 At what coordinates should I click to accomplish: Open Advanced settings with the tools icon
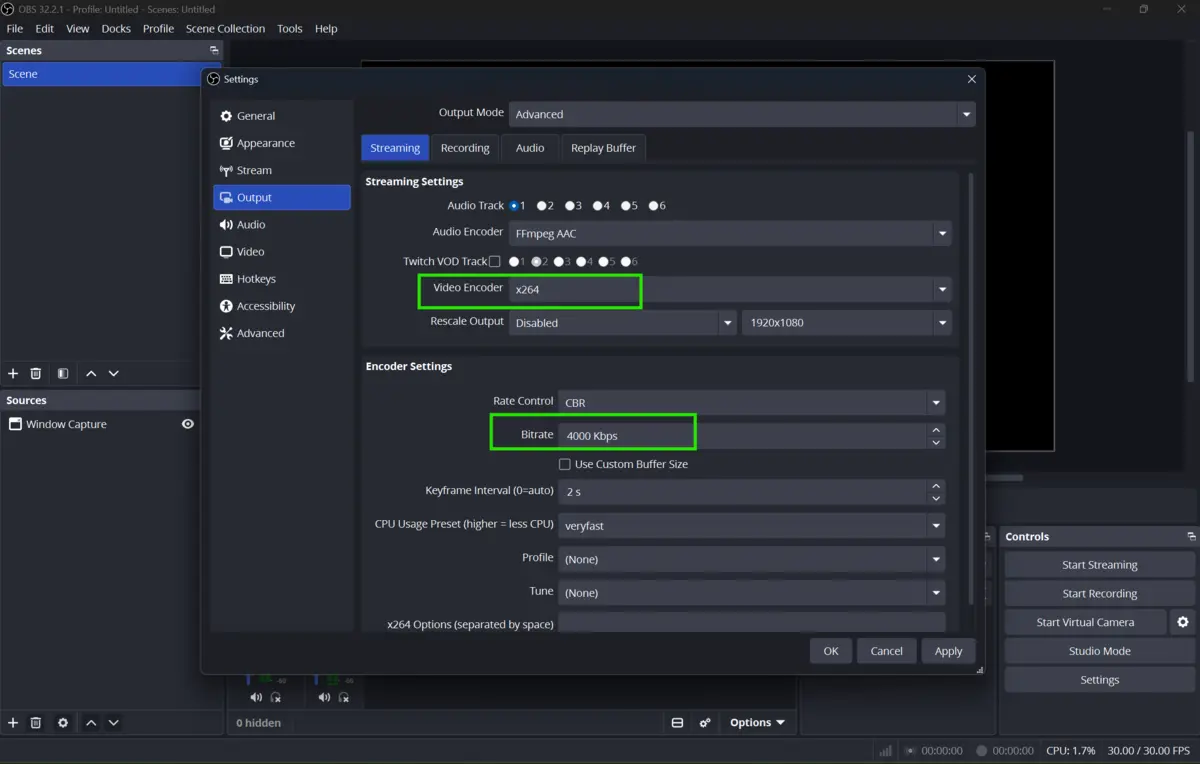pyautogui.click(x=226, y=333)
